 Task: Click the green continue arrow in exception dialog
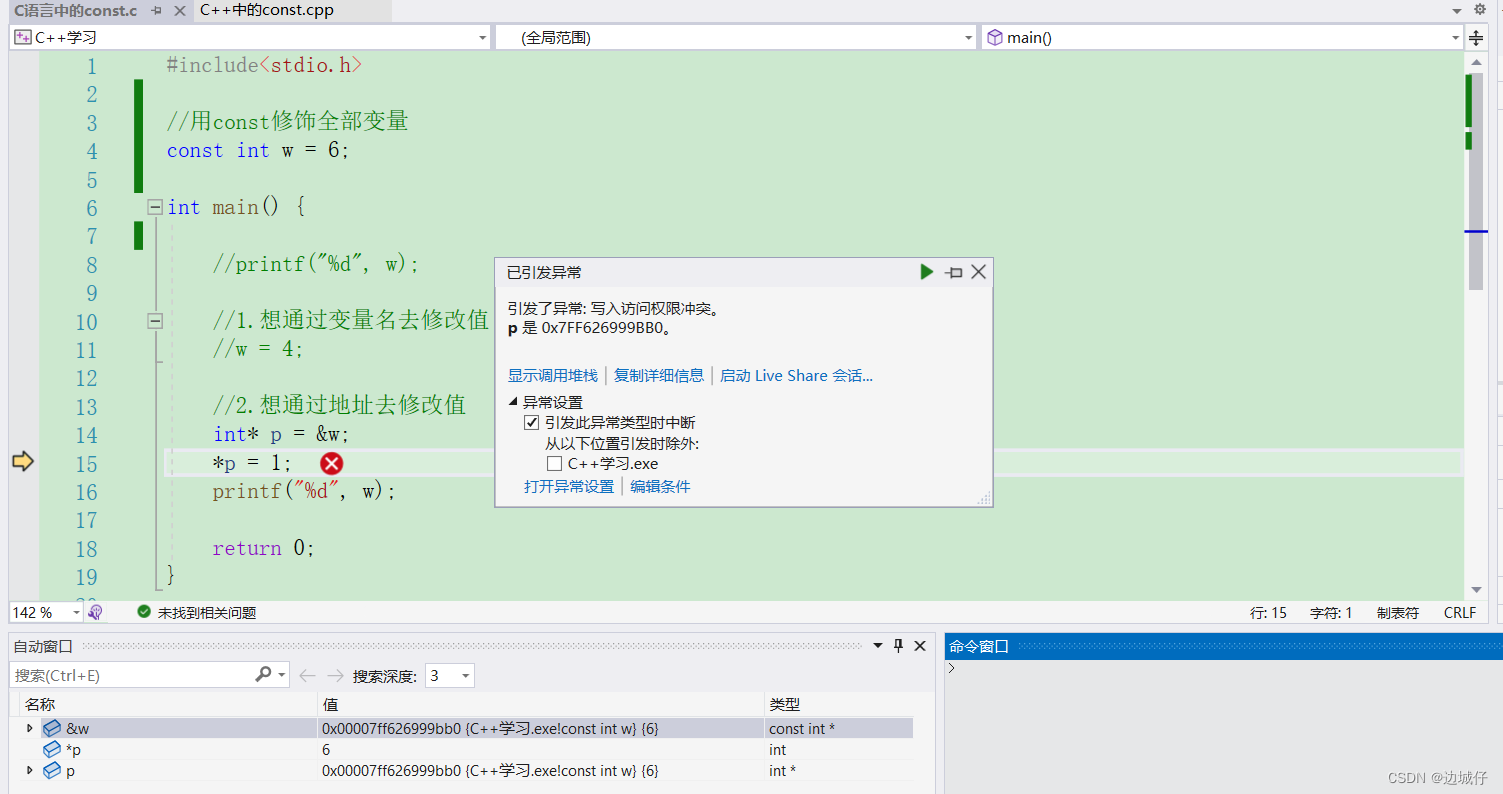click(x=926, y=271)
